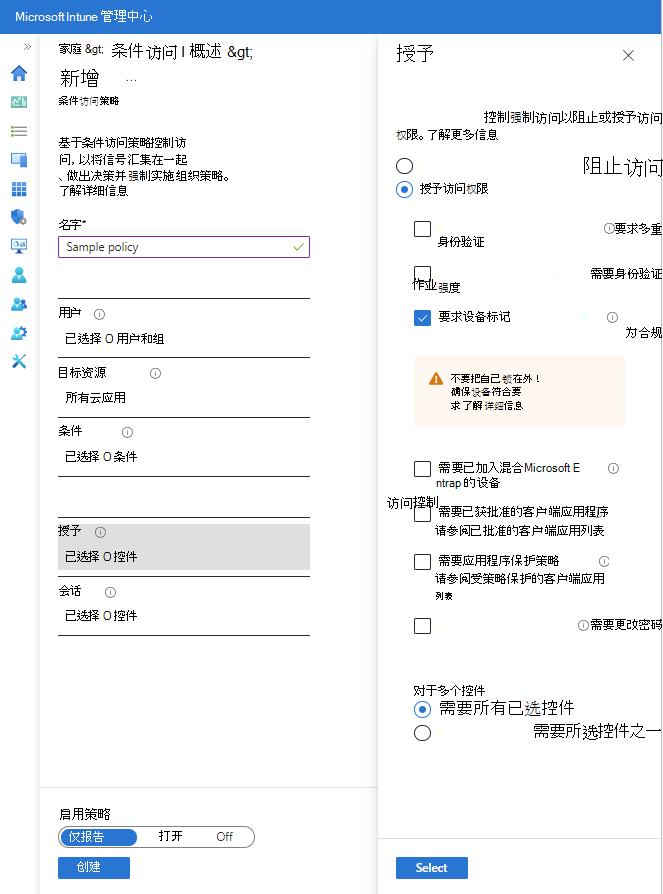Open the Tenant administration gear icon
The image size is (663, 894).
point(19,332)
